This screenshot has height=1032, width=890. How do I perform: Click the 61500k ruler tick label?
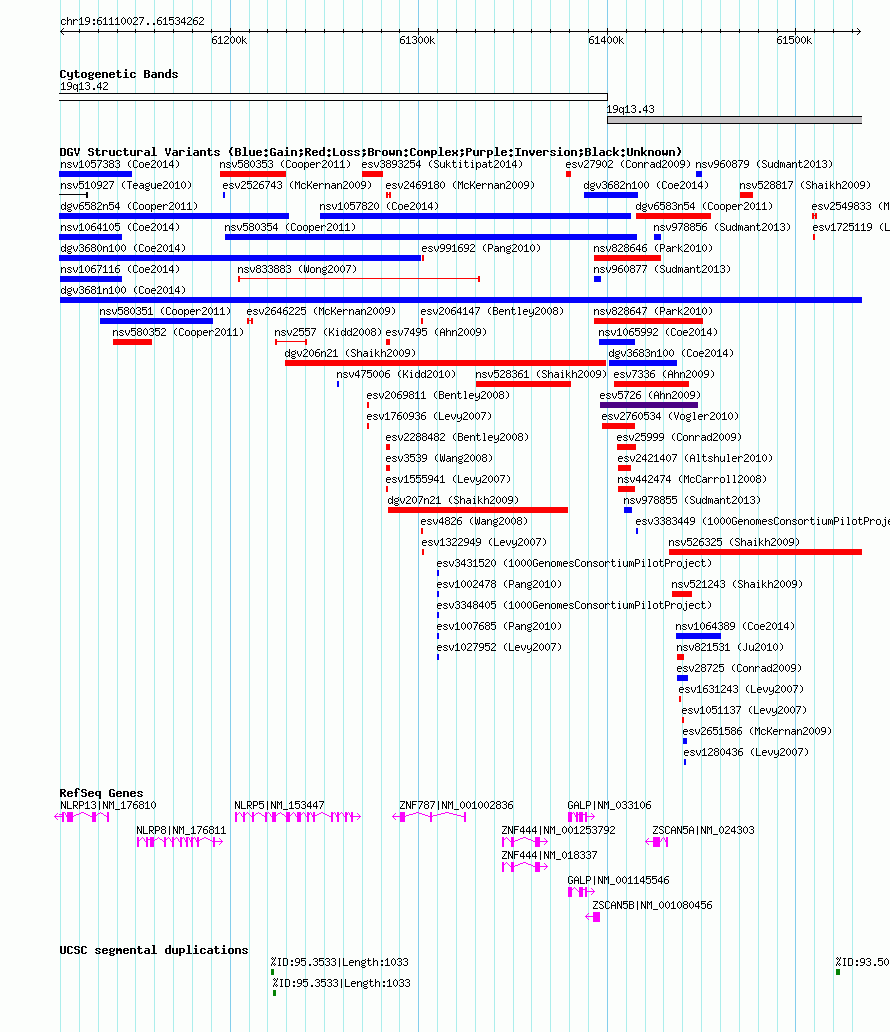(794, 40)
